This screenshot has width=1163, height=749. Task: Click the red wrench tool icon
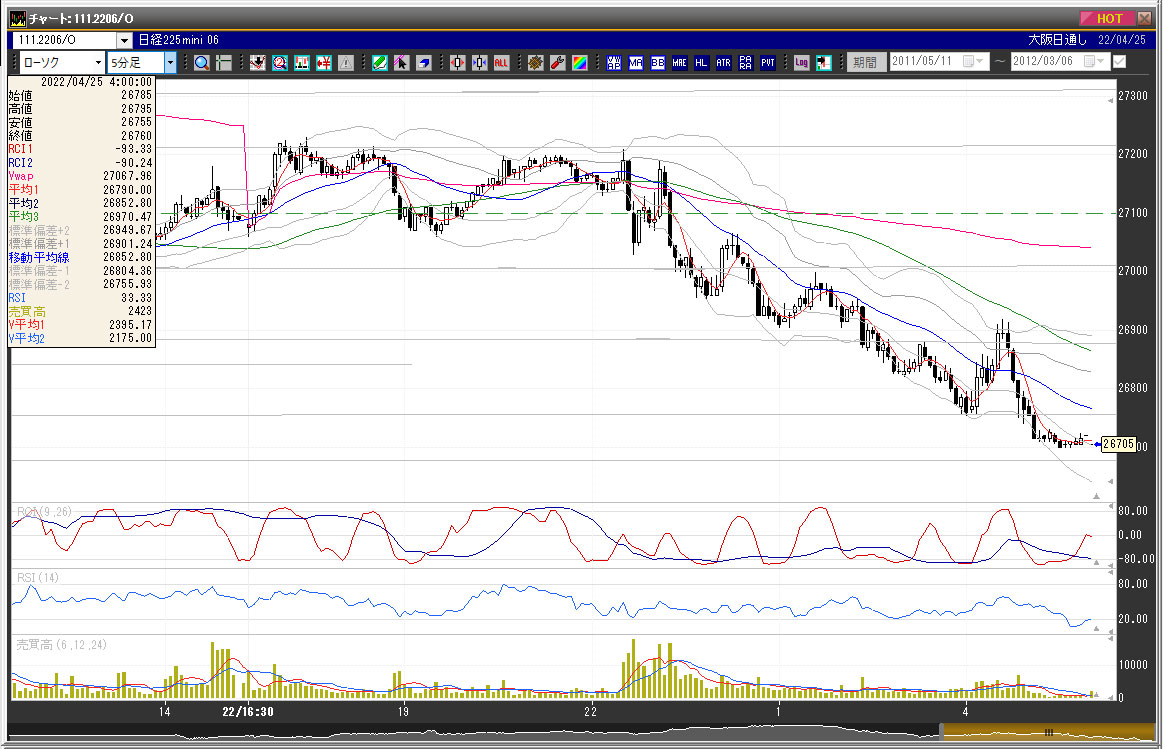[x=558, y=63]
